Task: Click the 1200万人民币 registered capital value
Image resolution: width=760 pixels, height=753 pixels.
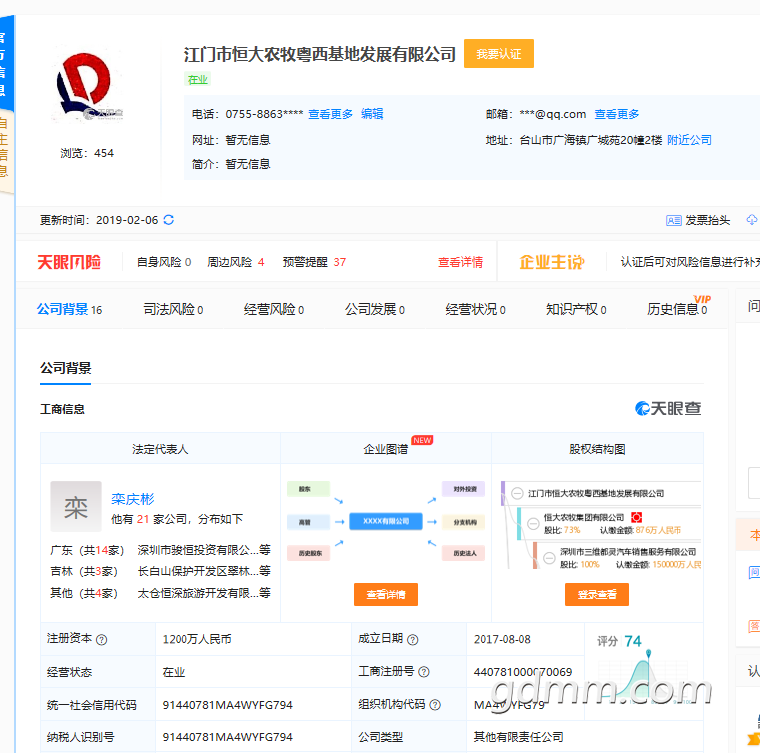Action: coord(197,640)
